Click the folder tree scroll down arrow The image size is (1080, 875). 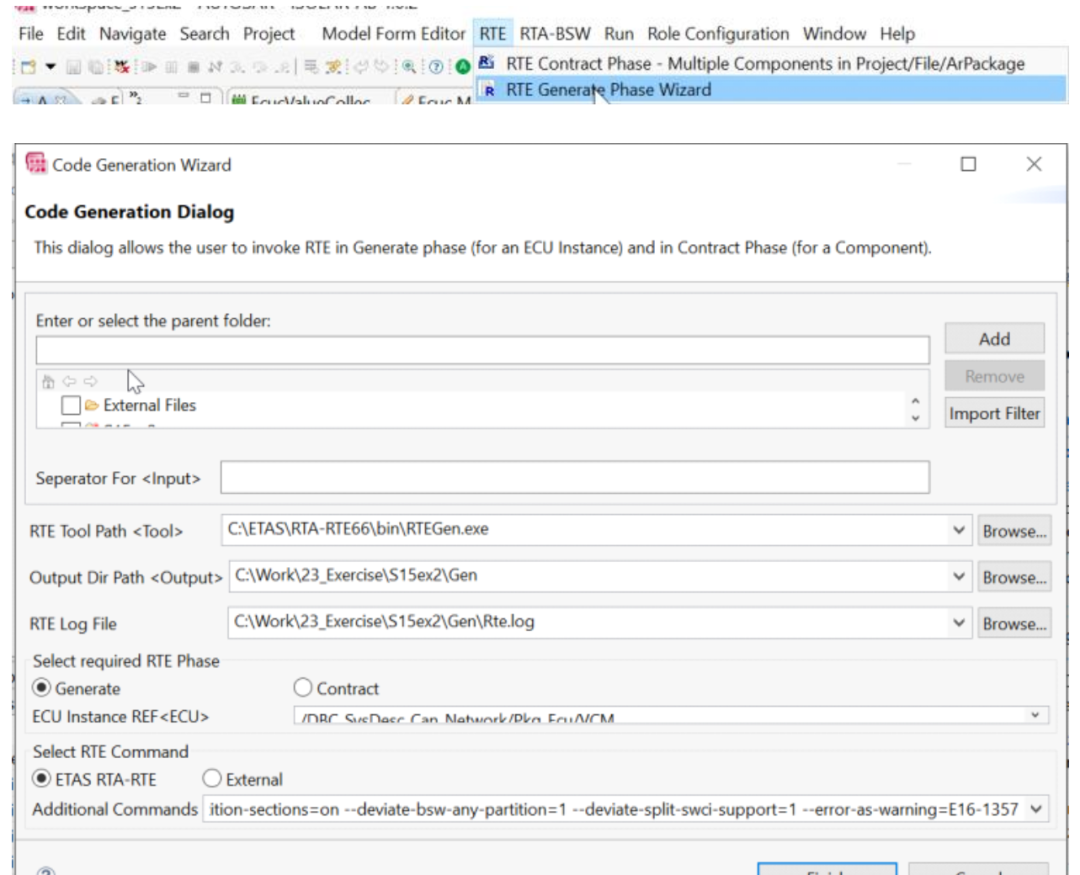coord(915,418)
